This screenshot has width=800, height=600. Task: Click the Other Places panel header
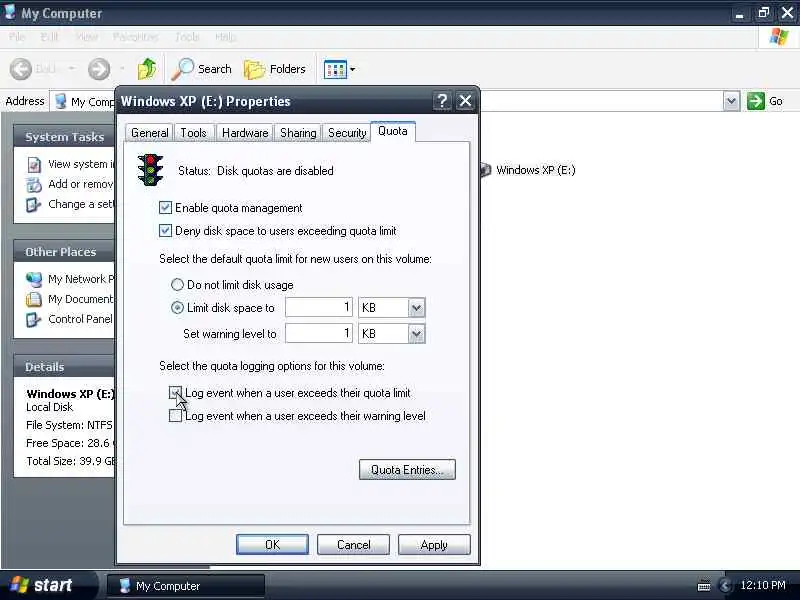pos(65,252)
